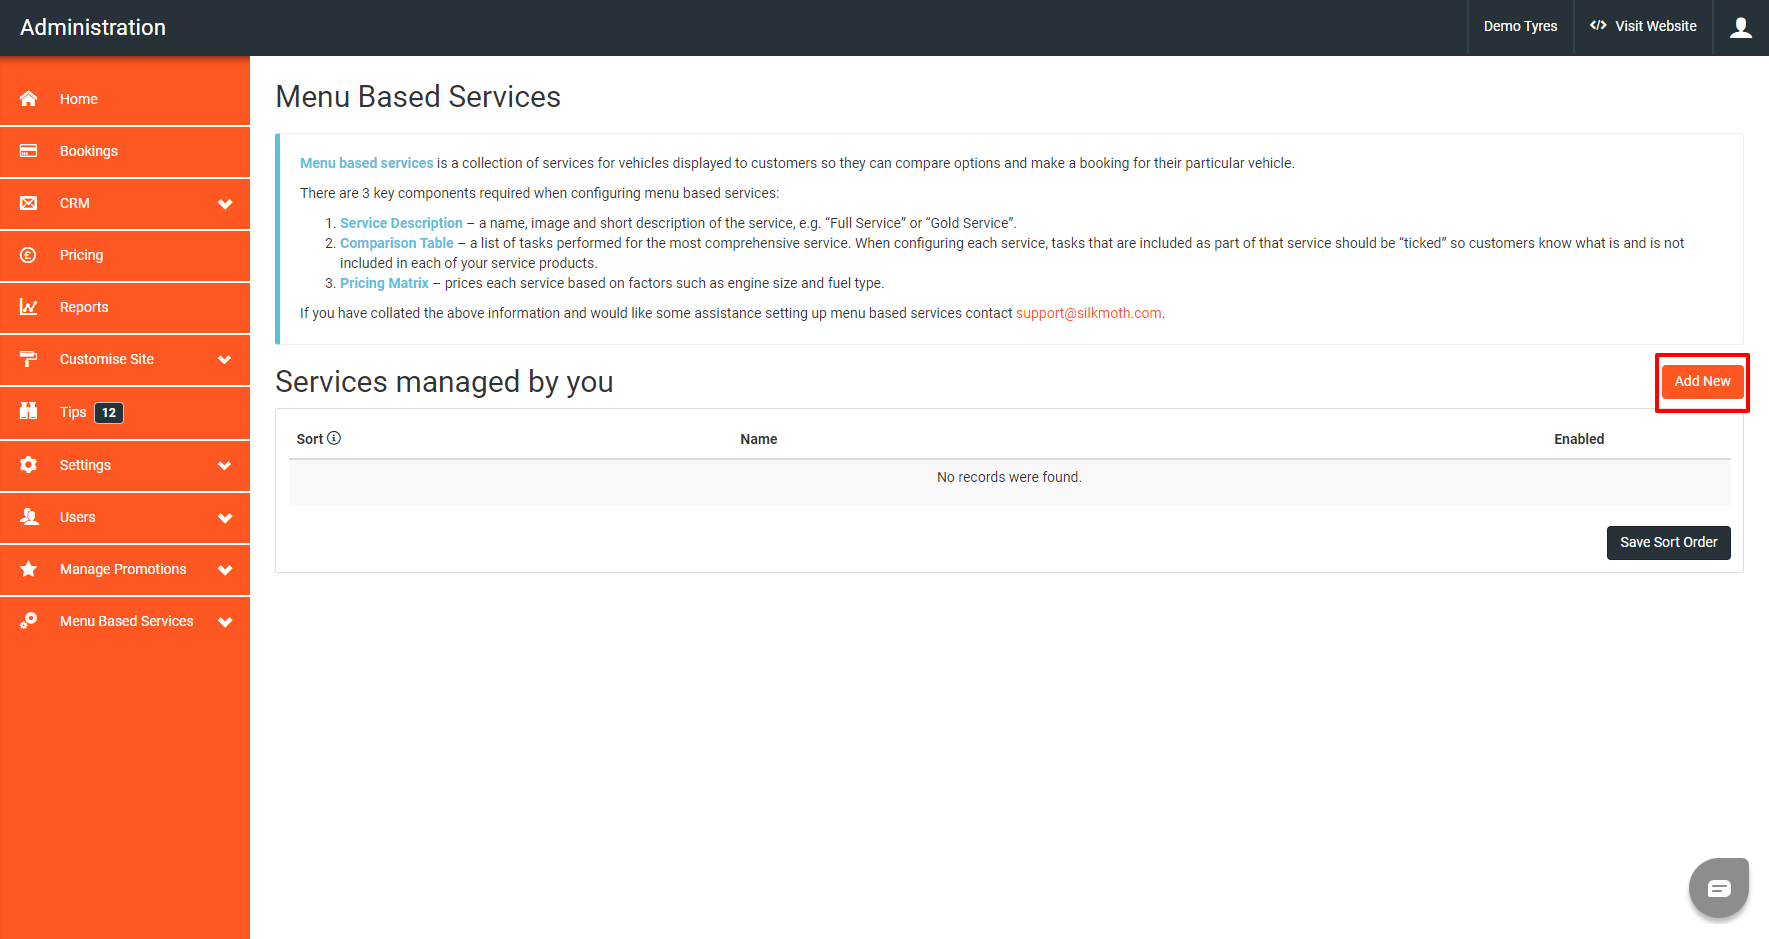Screen dimensions: 1769x939
Task: Click the Pricing euro coin icon
Action: [28, 255]
